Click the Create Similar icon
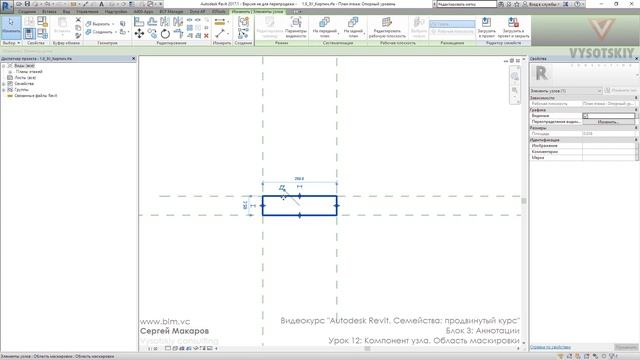 point(243,34)
